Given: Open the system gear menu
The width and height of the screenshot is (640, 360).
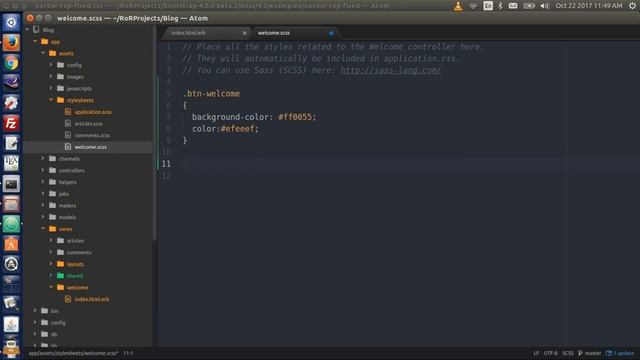Looking at the screenshot, I should pos(632,6).
